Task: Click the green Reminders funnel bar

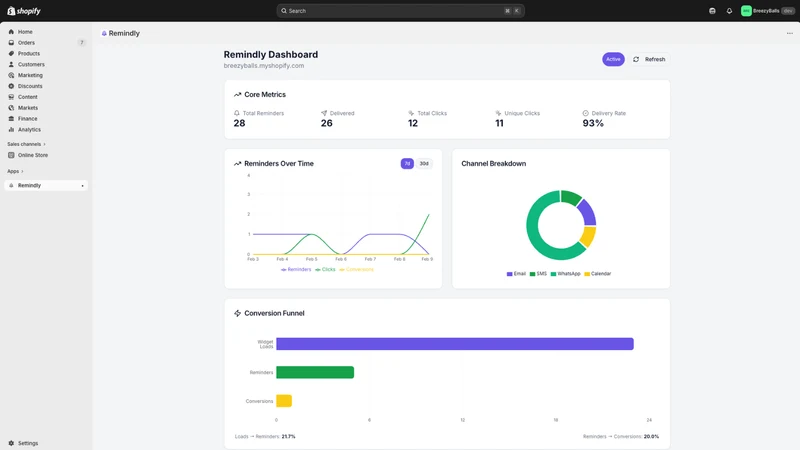Action: click(x=315, y=372)
